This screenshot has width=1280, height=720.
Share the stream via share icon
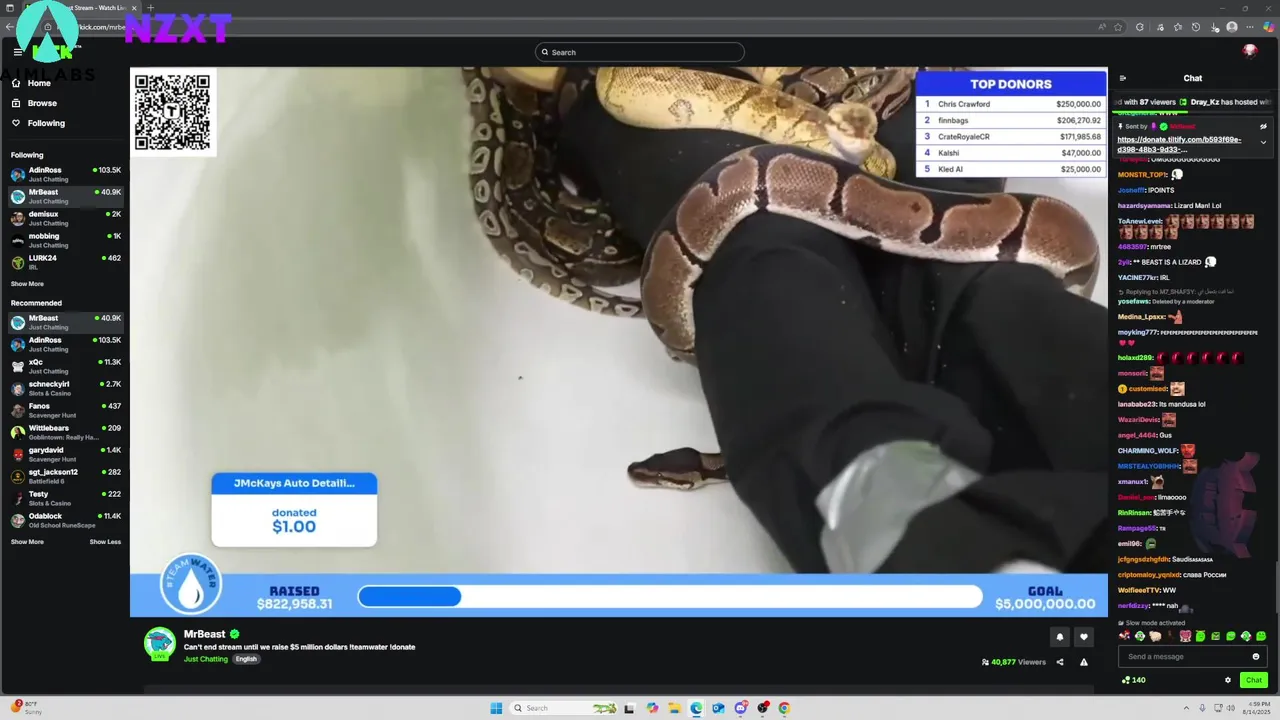1060,662
